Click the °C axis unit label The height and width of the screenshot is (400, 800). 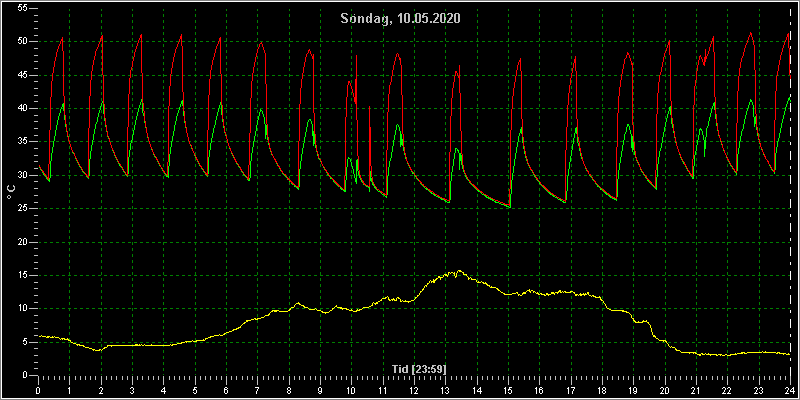tap(11, 192)
